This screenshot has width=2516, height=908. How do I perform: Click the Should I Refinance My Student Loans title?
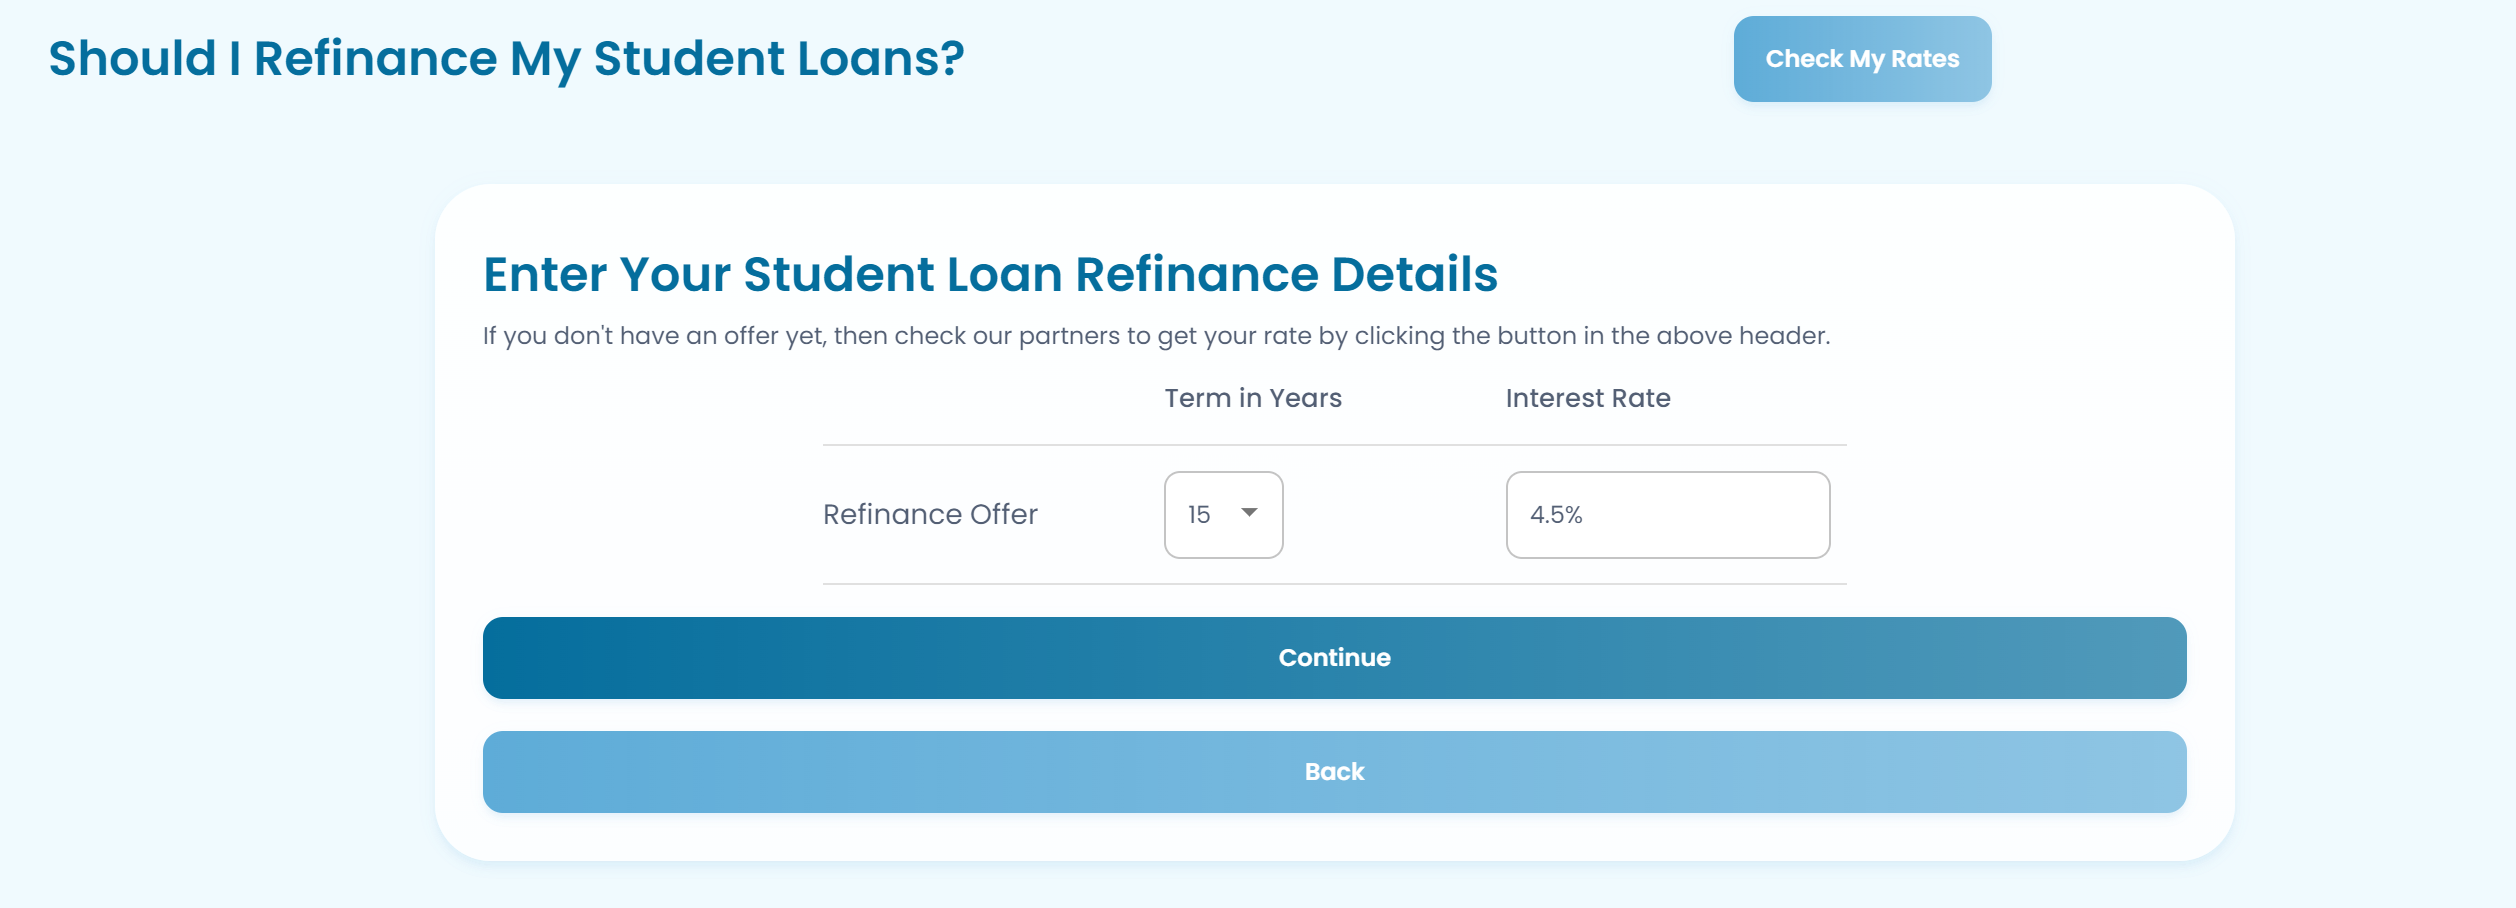(506, 58)
